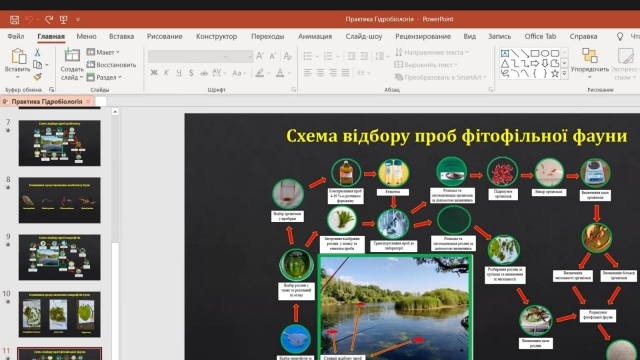
Task: Open Направление текста dropdown
Action: coord(432,52)
